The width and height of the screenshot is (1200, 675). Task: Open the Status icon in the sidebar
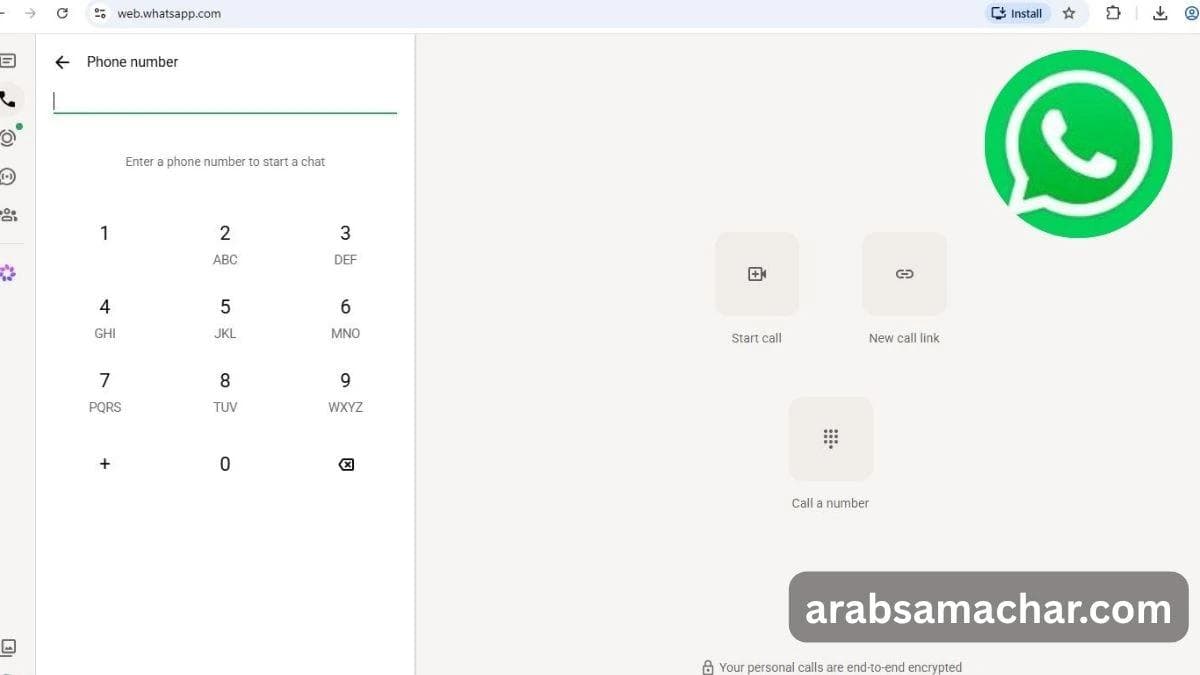pos(8,138)
